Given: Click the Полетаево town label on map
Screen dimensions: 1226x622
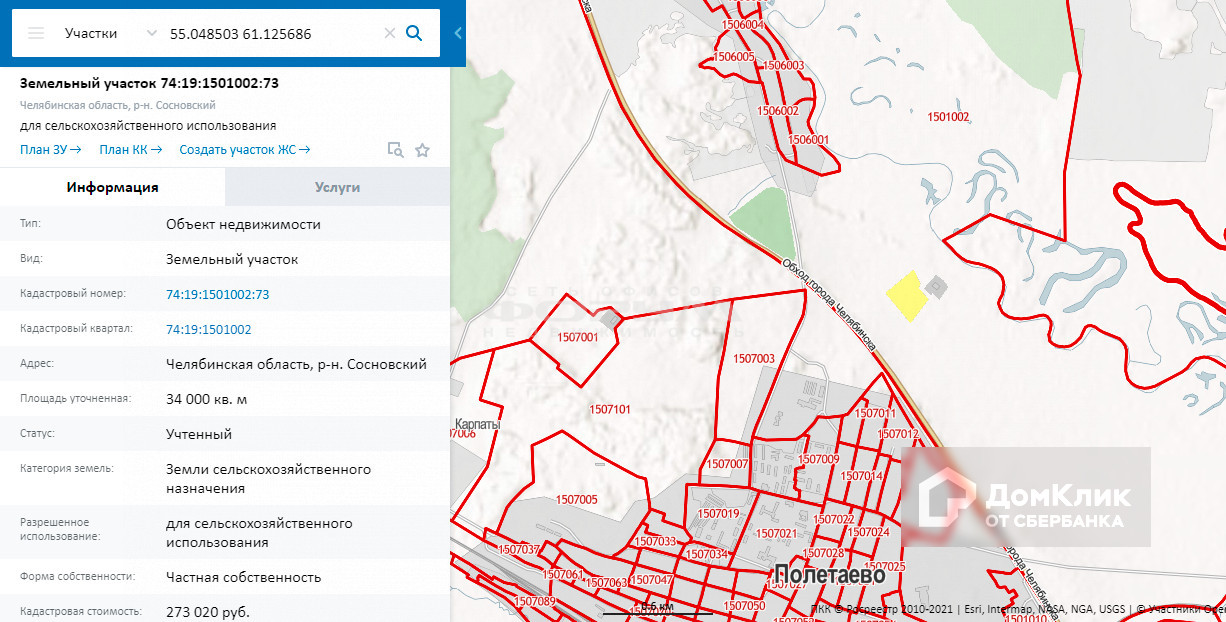Looking at the screenshot, I should point(830,576).
